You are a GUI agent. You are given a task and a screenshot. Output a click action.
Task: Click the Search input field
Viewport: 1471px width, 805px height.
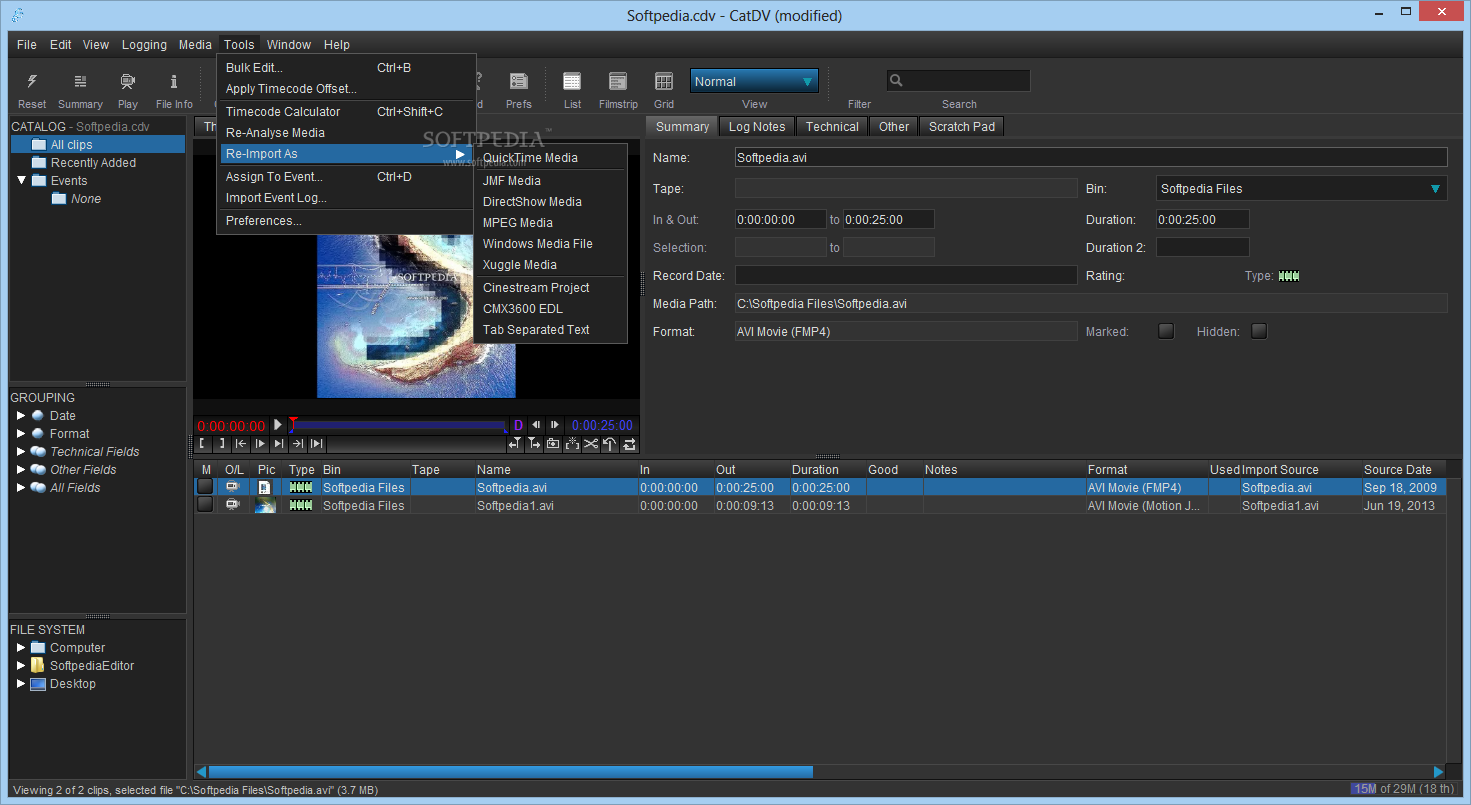(x=958, y=81)
